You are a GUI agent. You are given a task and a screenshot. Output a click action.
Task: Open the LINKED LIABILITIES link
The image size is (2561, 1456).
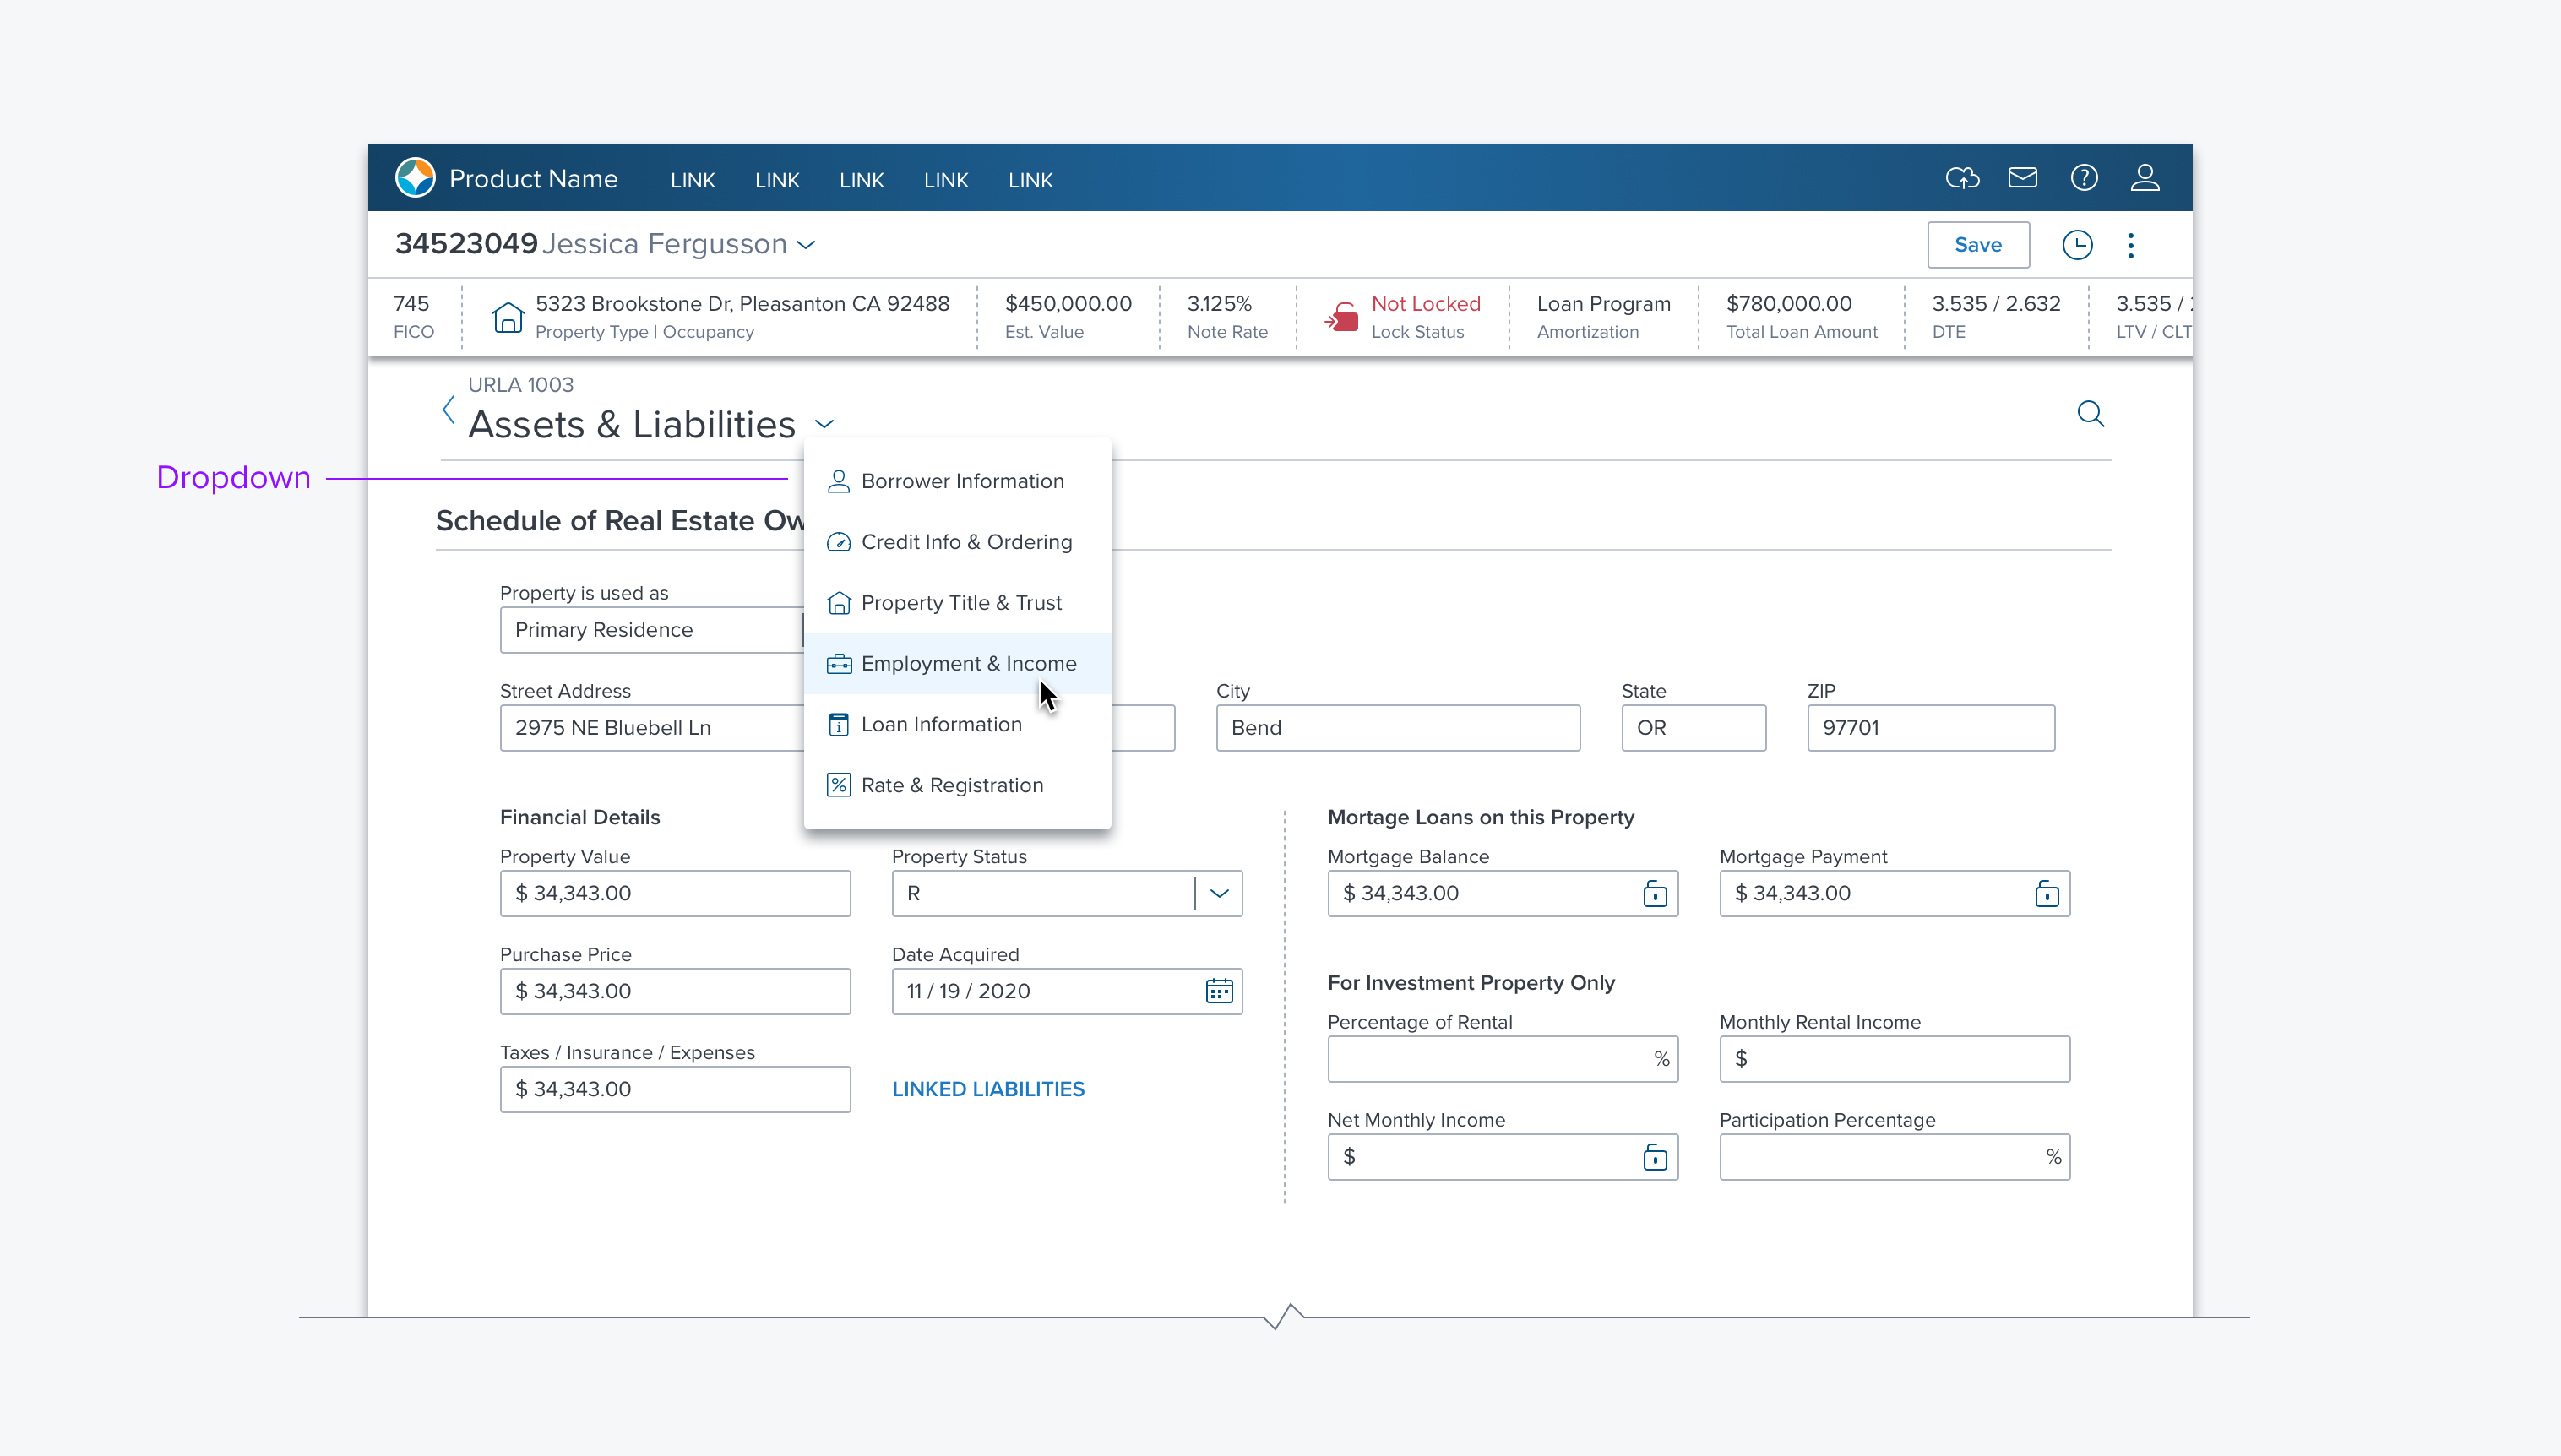[x=988, y=1089]
